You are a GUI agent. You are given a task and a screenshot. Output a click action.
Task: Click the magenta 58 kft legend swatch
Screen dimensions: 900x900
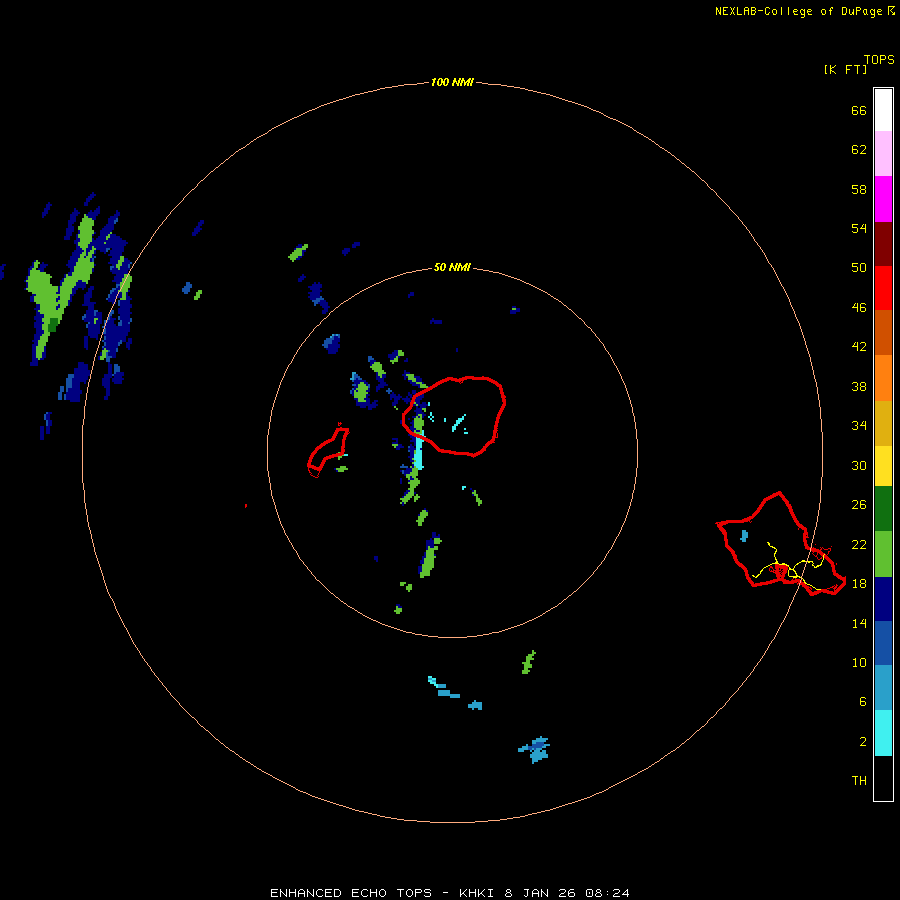883,199
